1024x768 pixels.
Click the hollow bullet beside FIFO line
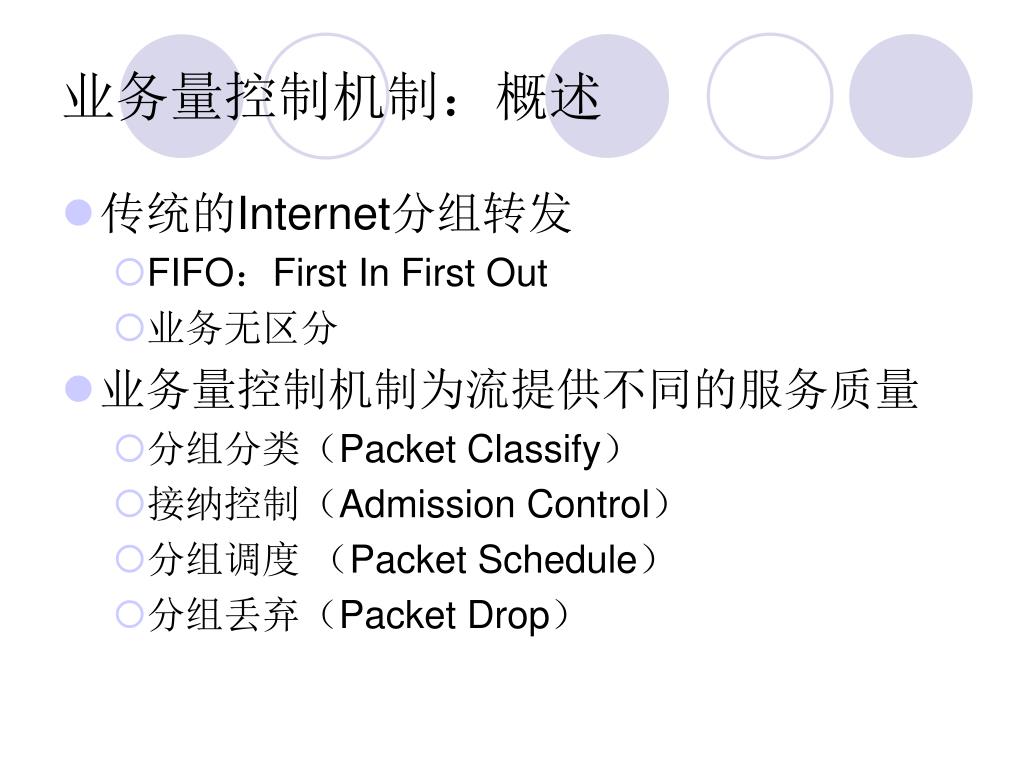129,272
